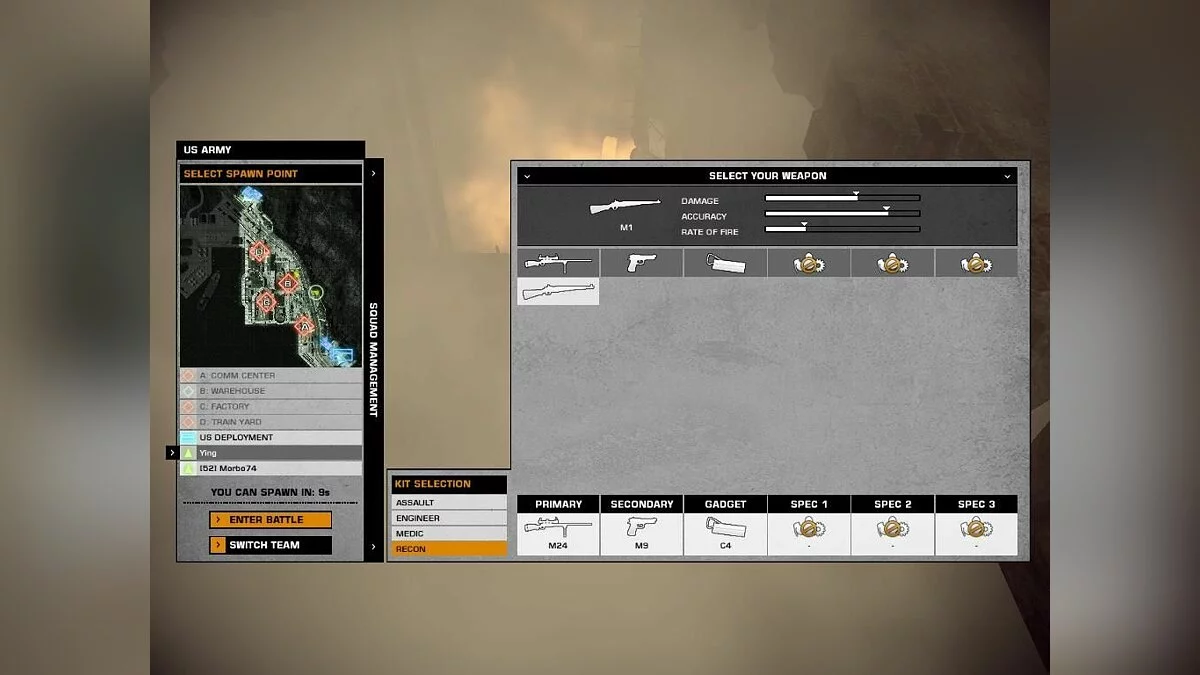Click the Enter Battle button
The width and height of the screenshot is (1200, 675).
(270, 520)
